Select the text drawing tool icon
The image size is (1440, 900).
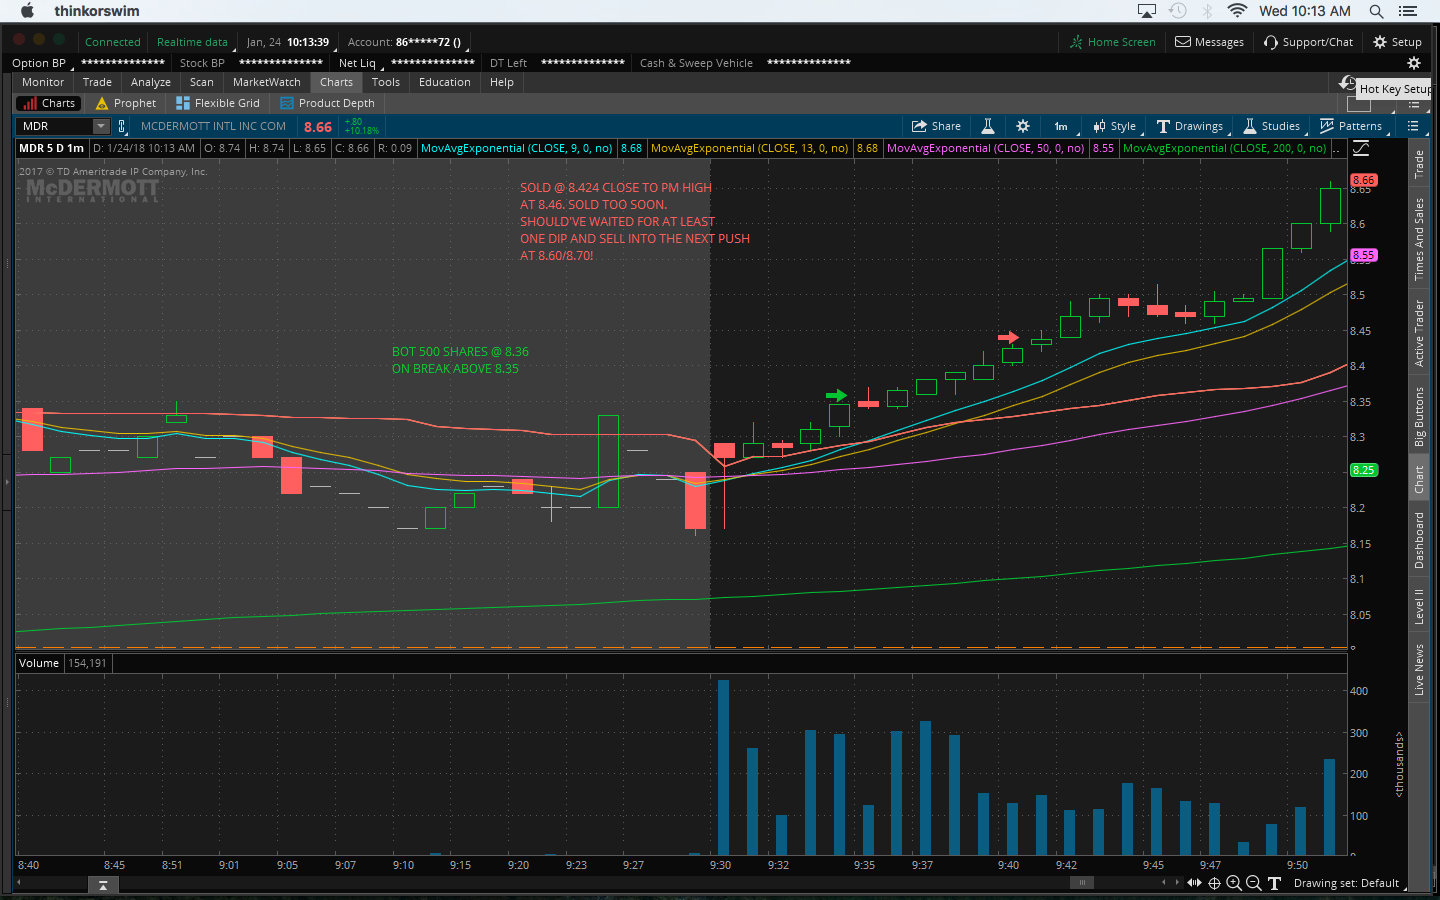point(1274,883)
